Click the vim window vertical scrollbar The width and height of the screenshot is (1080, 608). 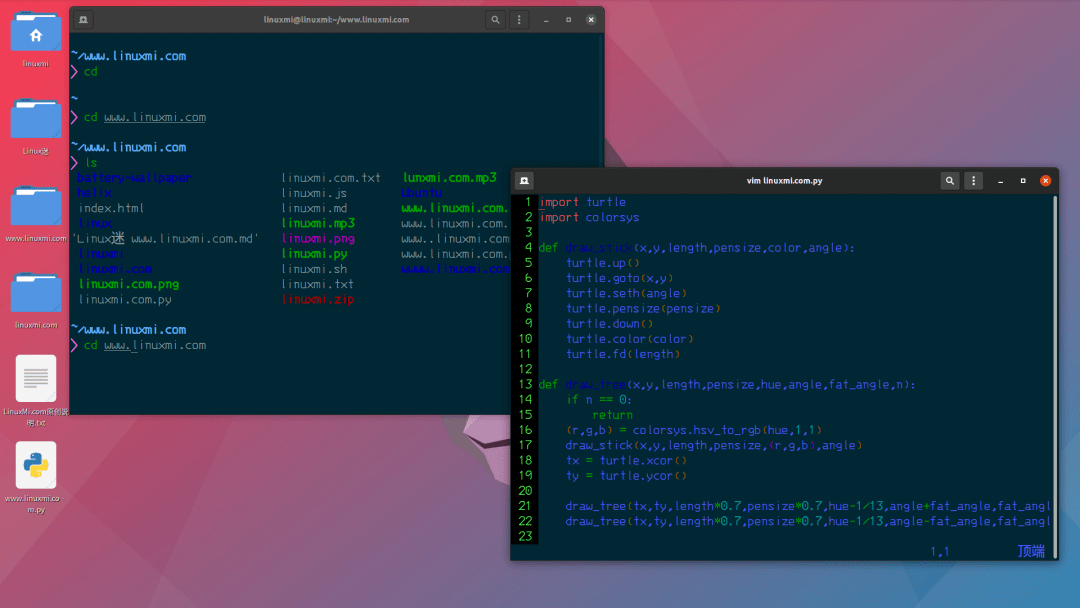point(1055,375)
